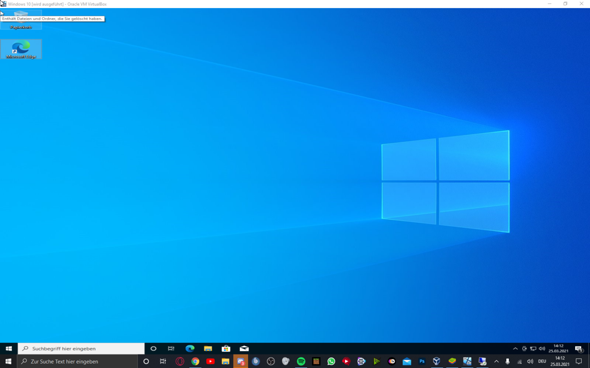Screen dimensions: 590x368
Task: Open Cortana on the VM guest taskbar
Action: (153, 348)
